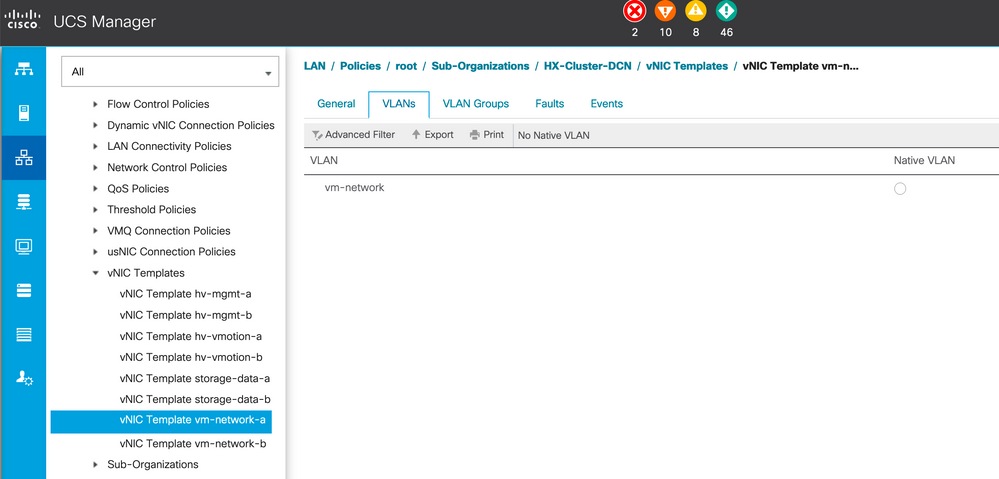
Task: Open the VM monitor sidebar icon
Action: point(24,247)
